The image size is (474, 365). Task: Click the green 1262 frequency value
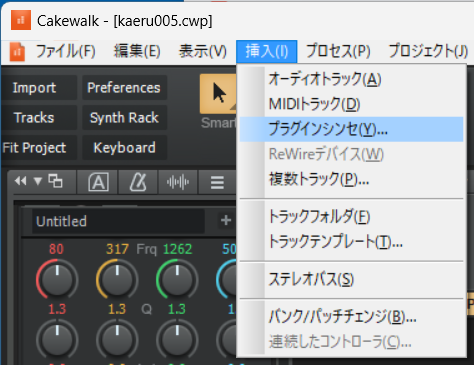[x=177, y=249]
